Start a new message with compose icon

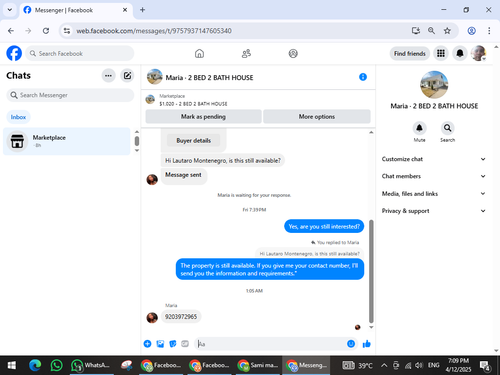[127, 76]
